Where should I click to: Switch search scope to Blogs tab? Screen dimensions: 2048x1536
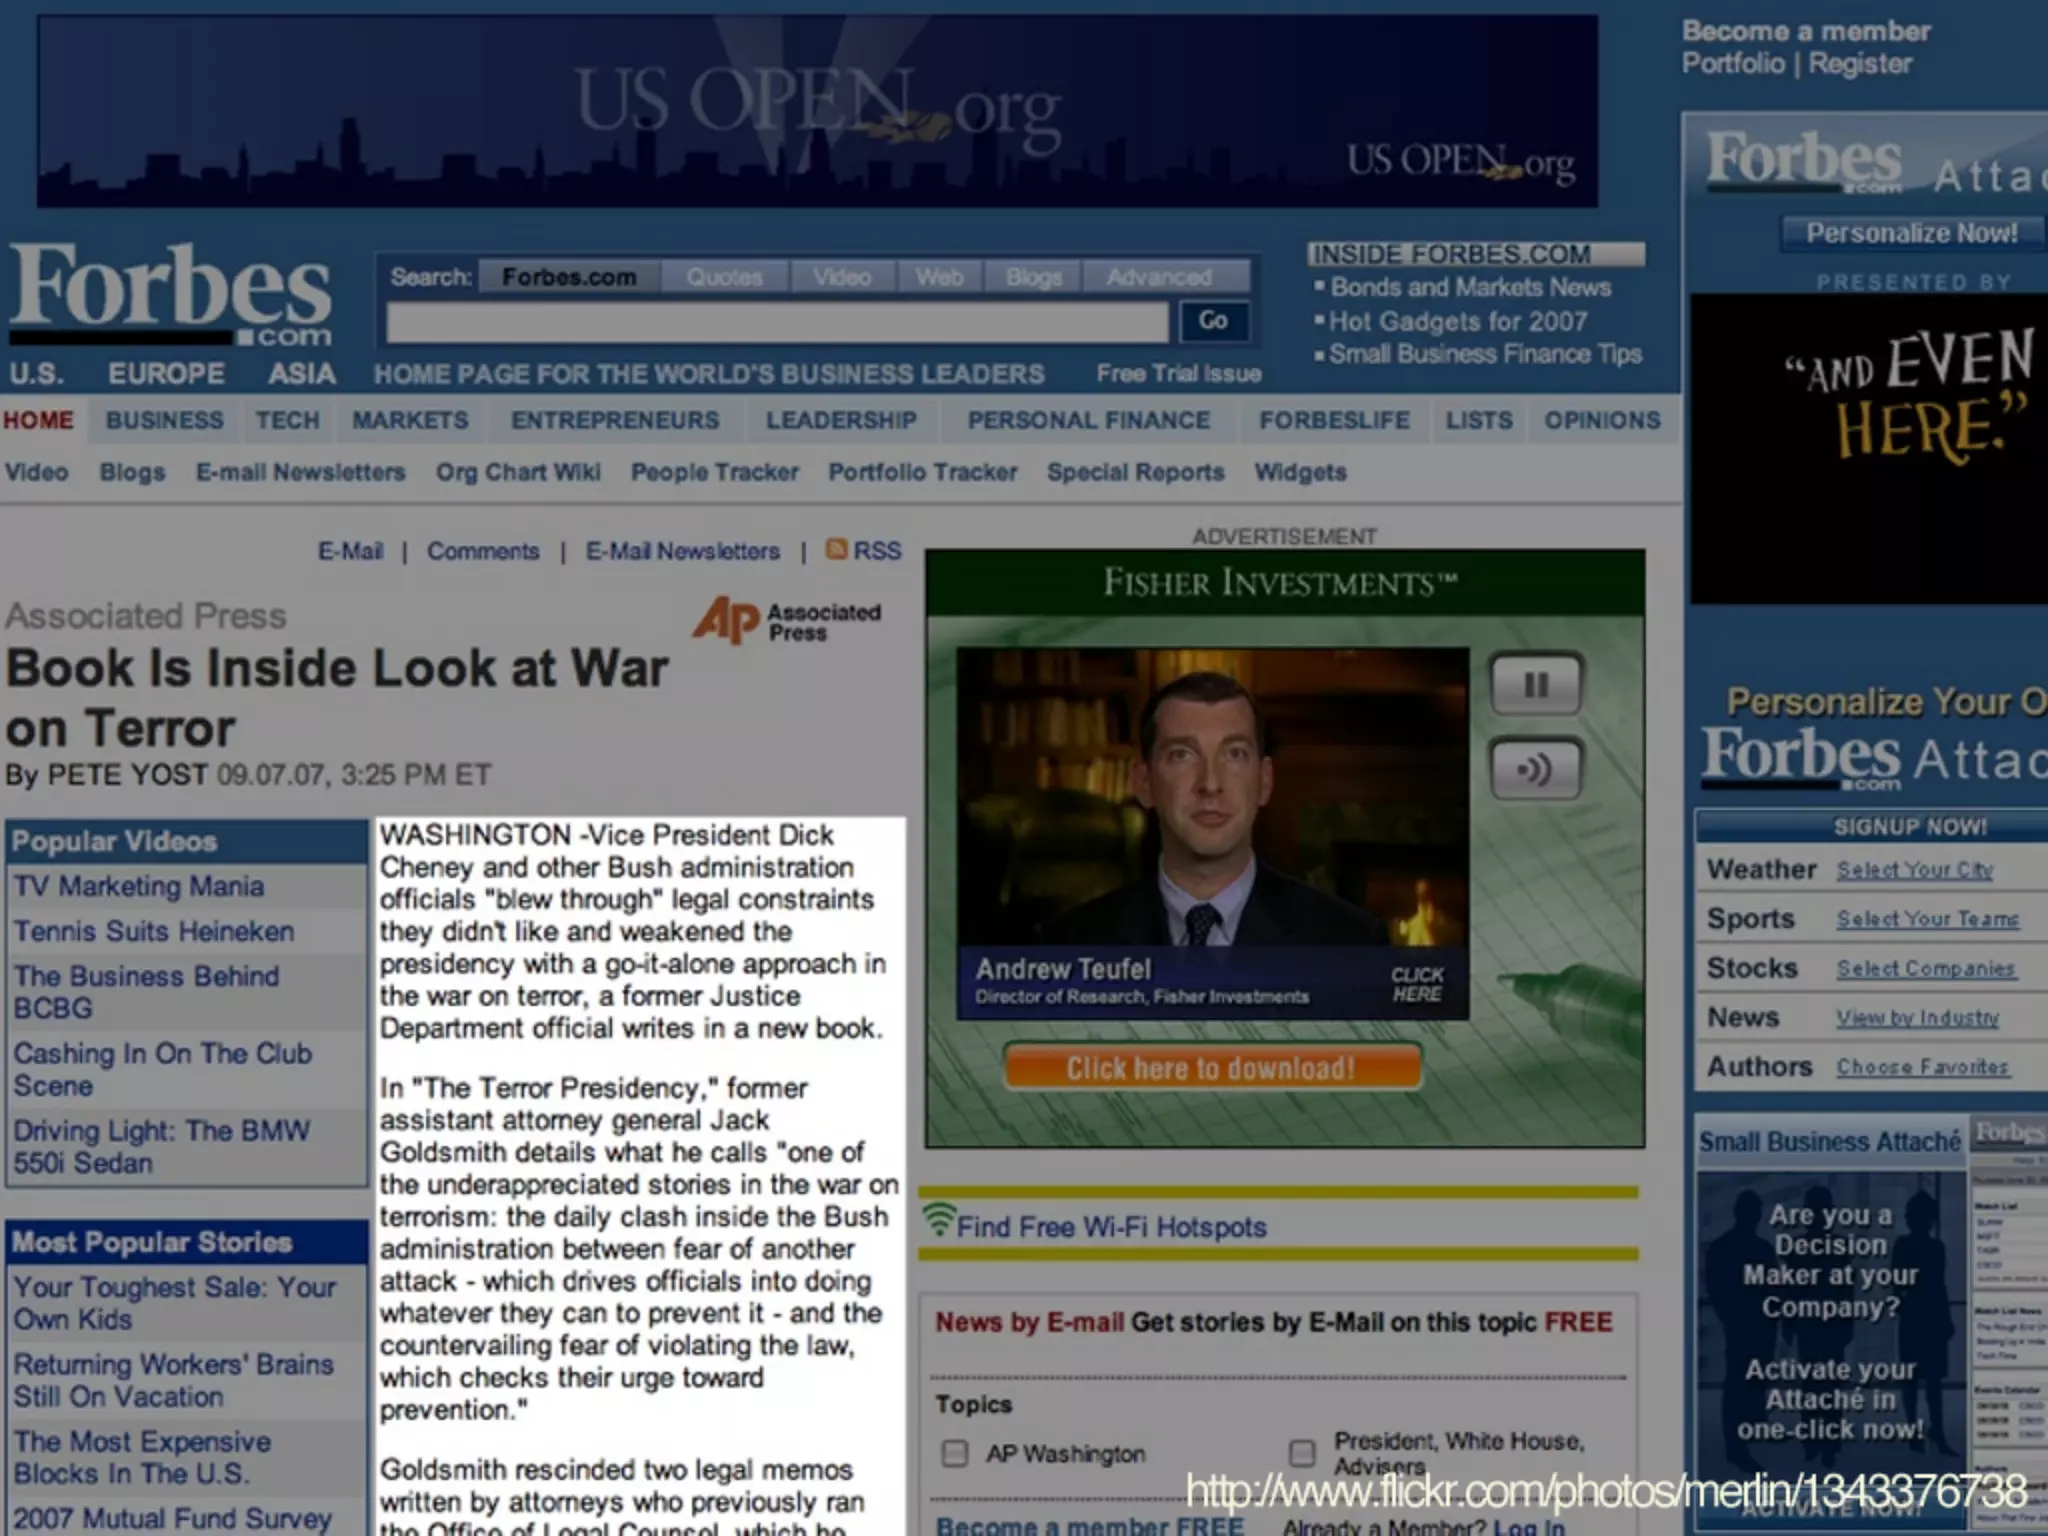click(1033, 277)
